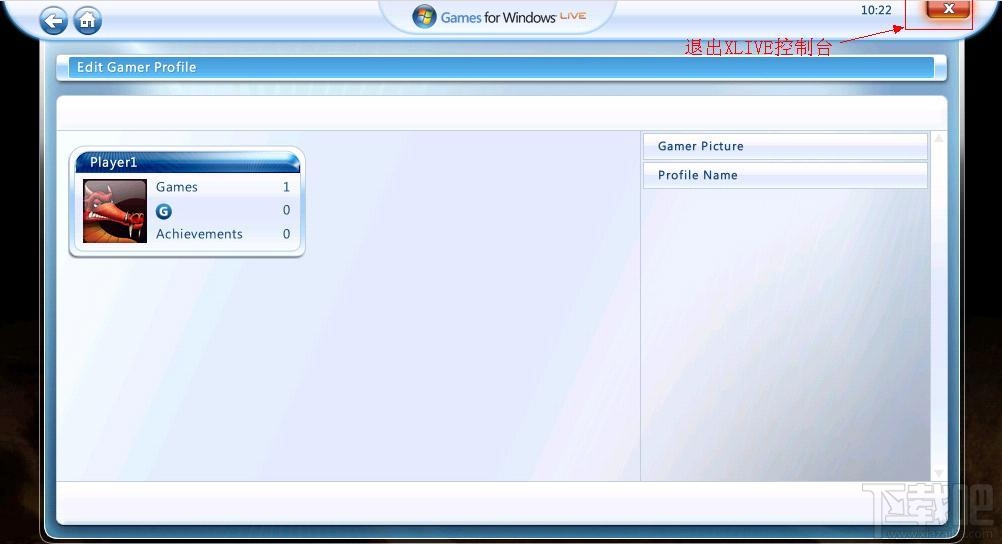Viewport: 1002px width, 544px height.
Task: Click the Gamerscore G icon
Action: [x=164, y=211]
